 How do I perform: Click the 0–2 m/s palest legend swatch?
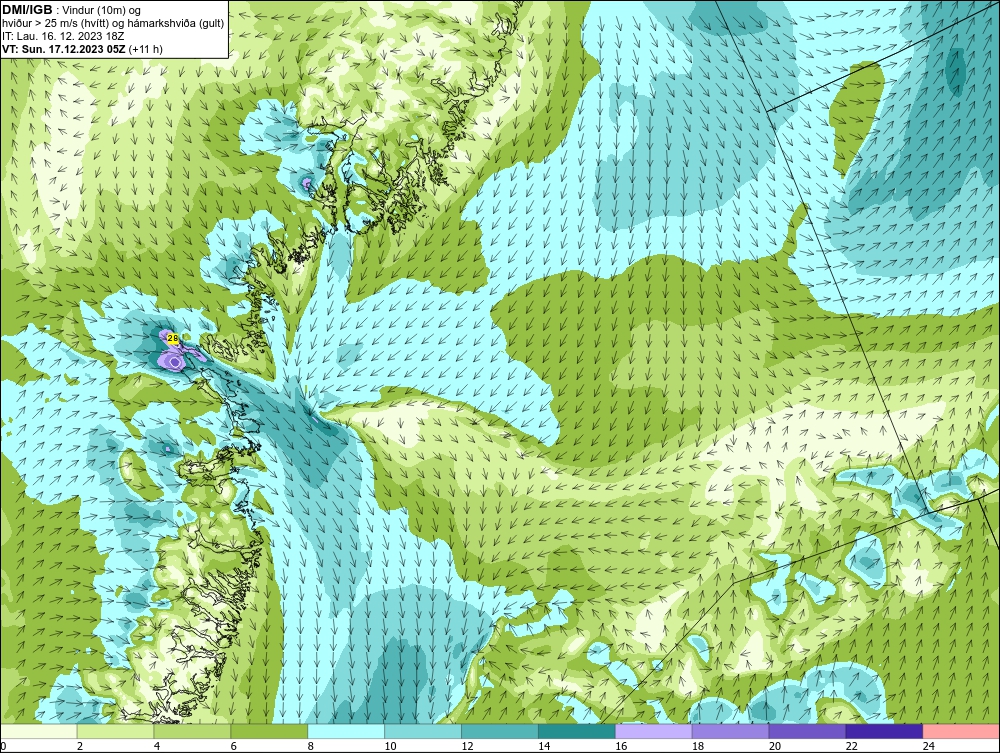pyautogui.click(x=38, y=731)
